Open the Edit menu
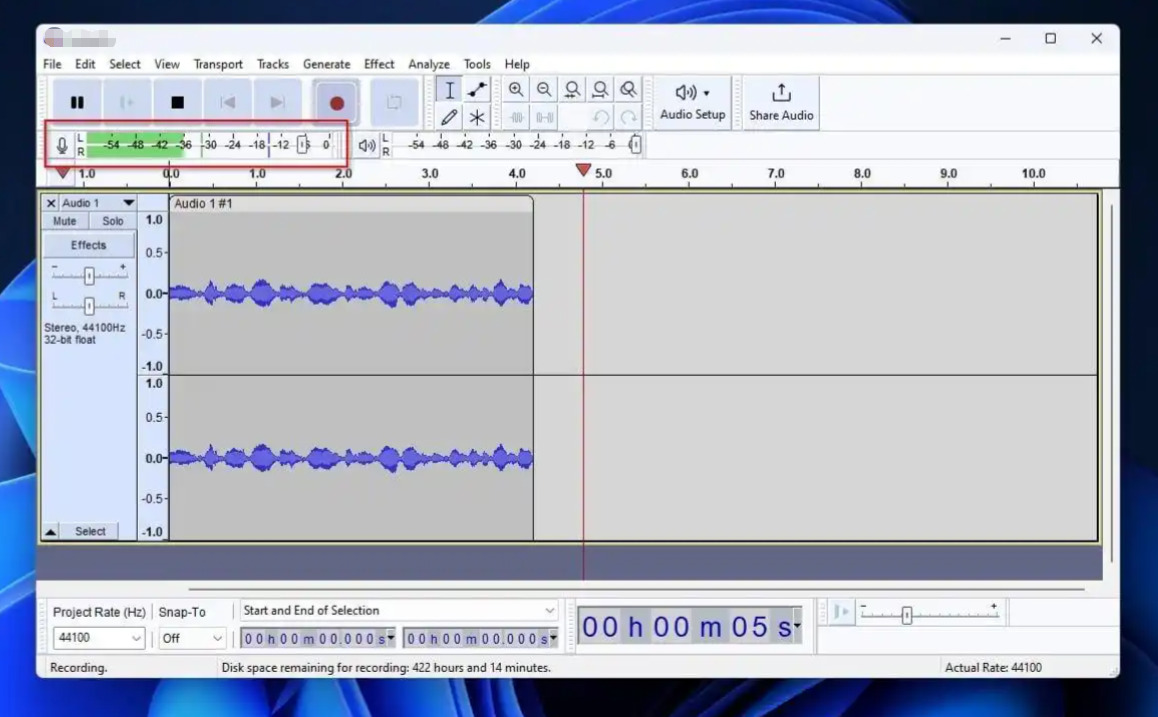Image resolution: width=1158 pixels, height=717 pixels. (x=85, y=64)
